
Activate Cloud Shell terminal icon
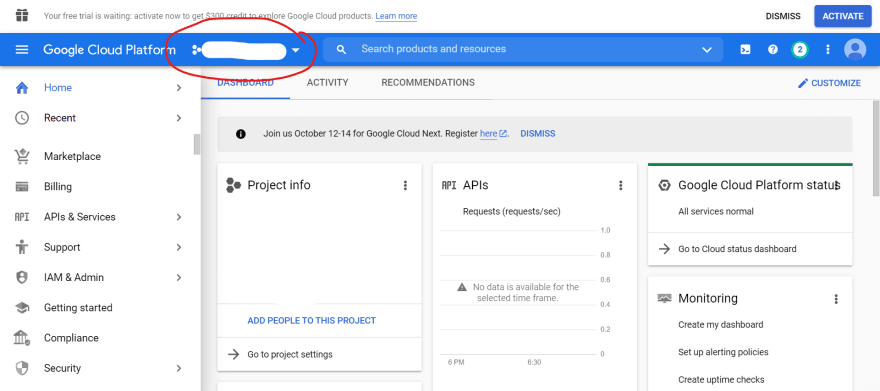coord(745,49)
